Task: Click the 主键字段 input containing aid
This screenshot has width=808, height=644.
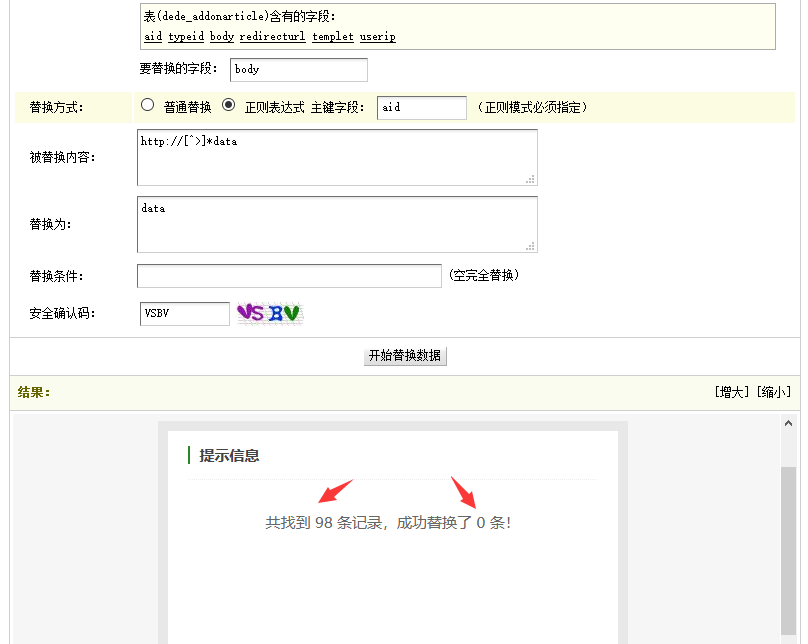Action: [x=421, y=107]
